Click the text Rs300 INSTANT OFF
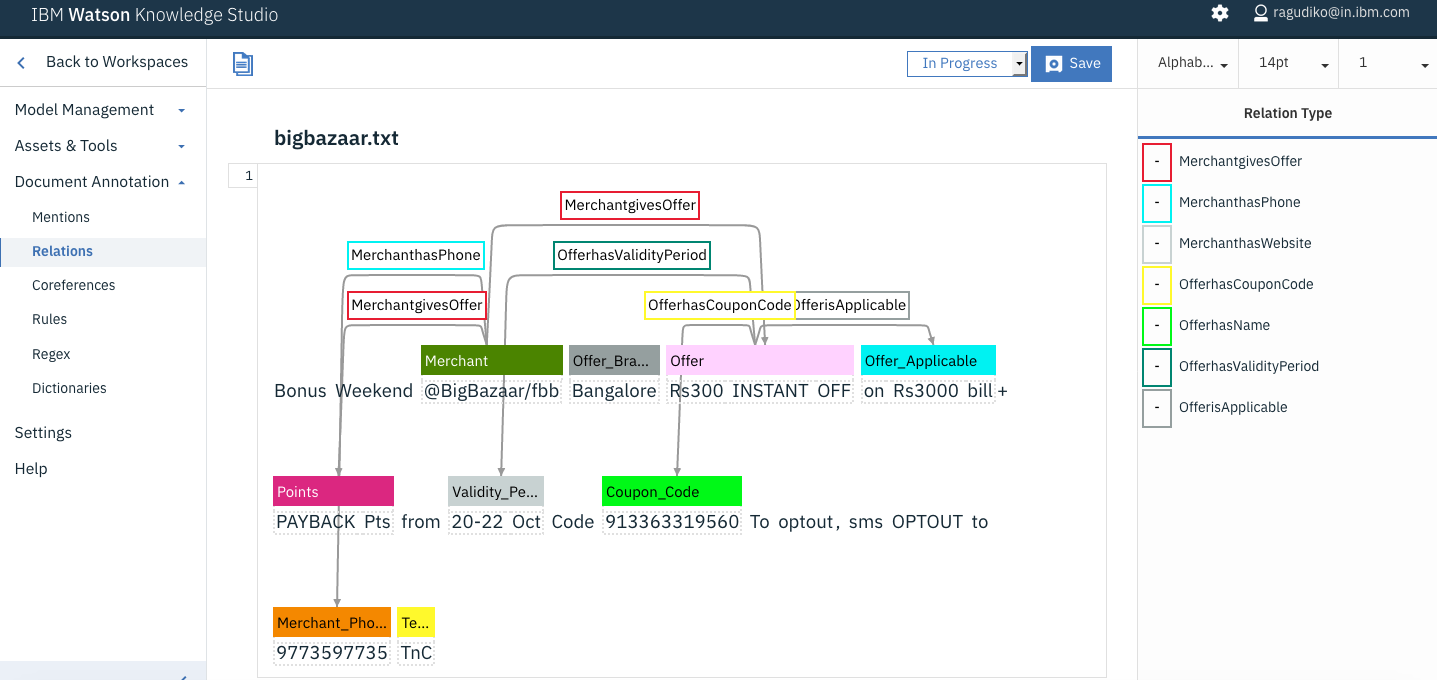 [760, 391]
